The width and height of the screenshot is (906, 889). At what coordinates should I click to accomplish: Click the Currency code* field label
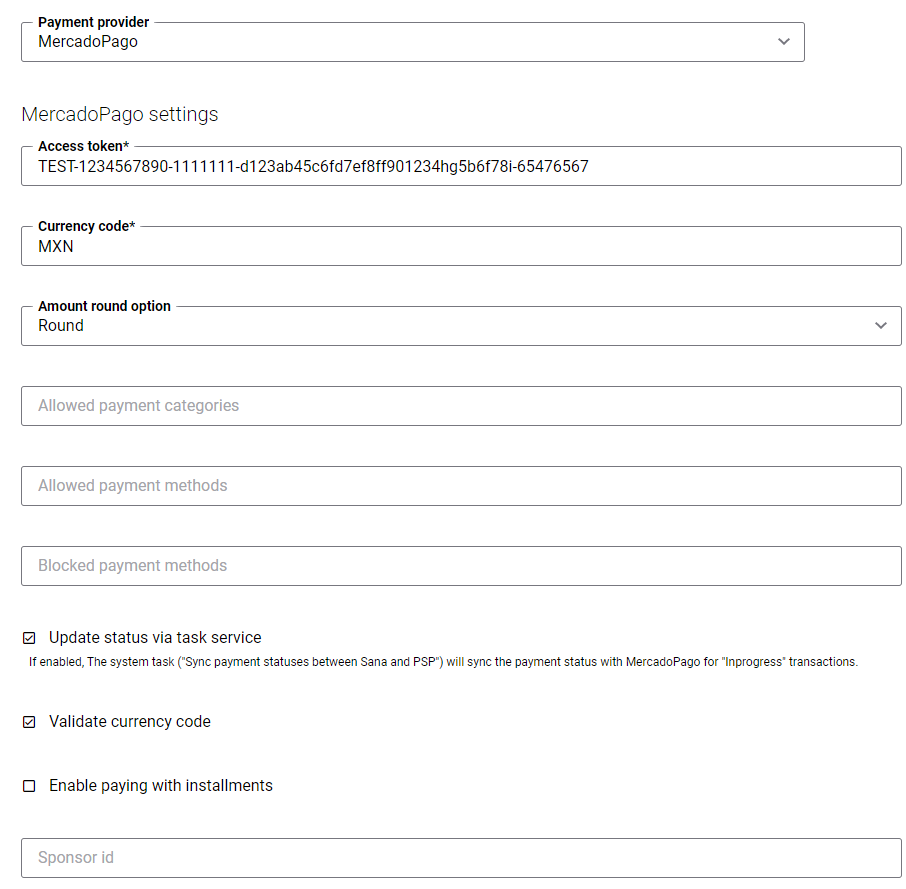click(87, 226)
